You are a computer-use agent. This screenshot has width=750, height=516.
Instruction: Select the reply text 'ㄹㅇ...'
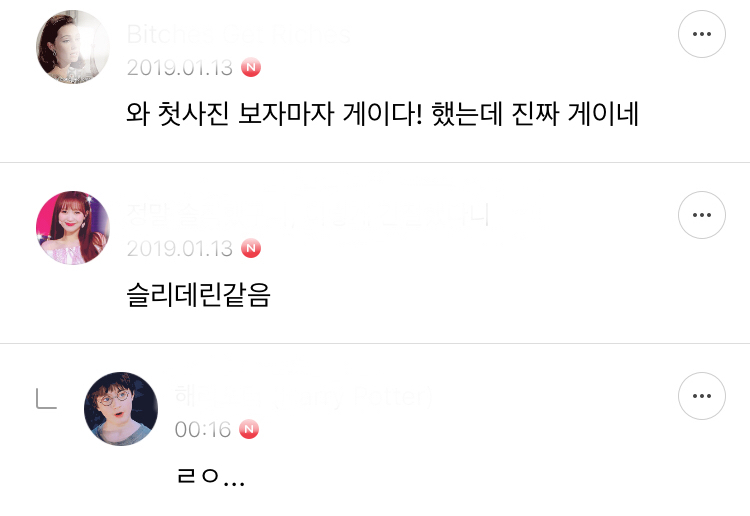click(210, 477)
